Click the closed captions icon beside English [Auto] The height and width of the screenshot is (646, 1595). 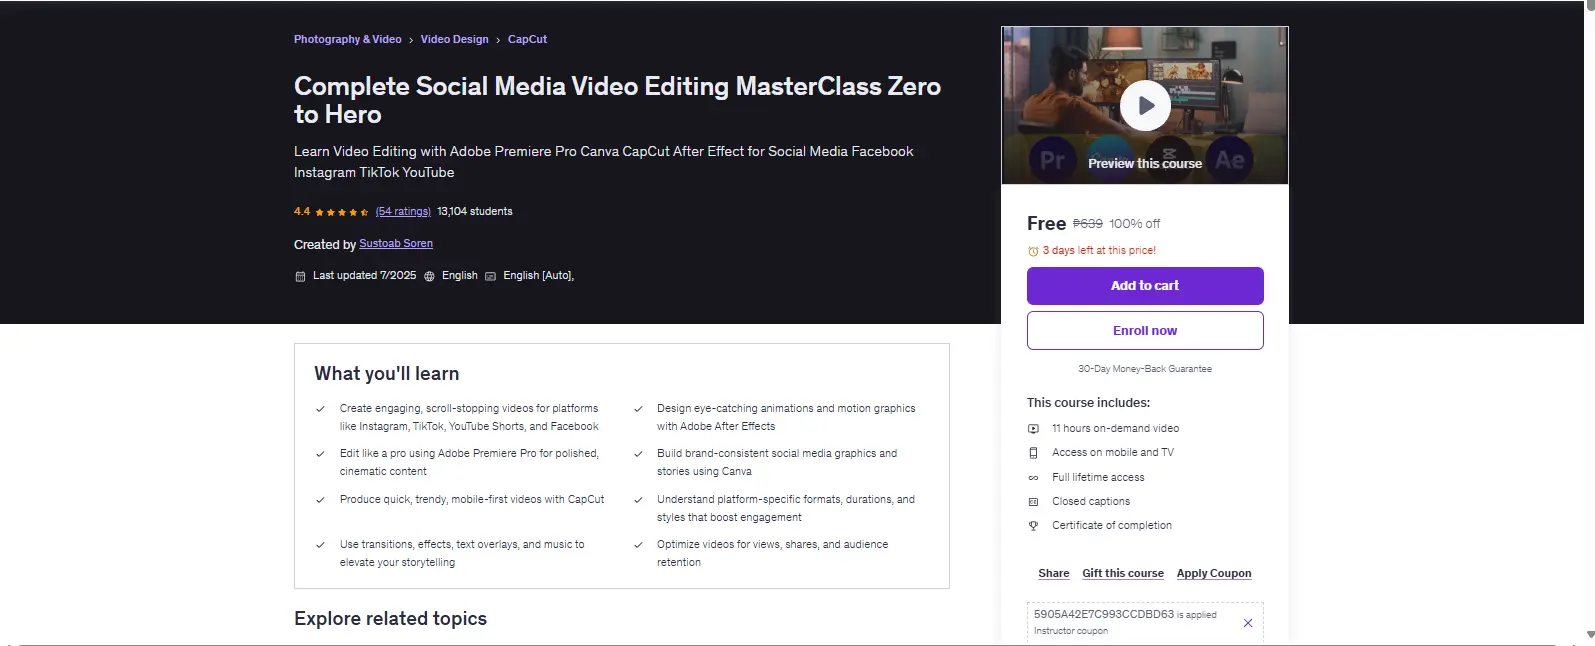pos(490,276)
